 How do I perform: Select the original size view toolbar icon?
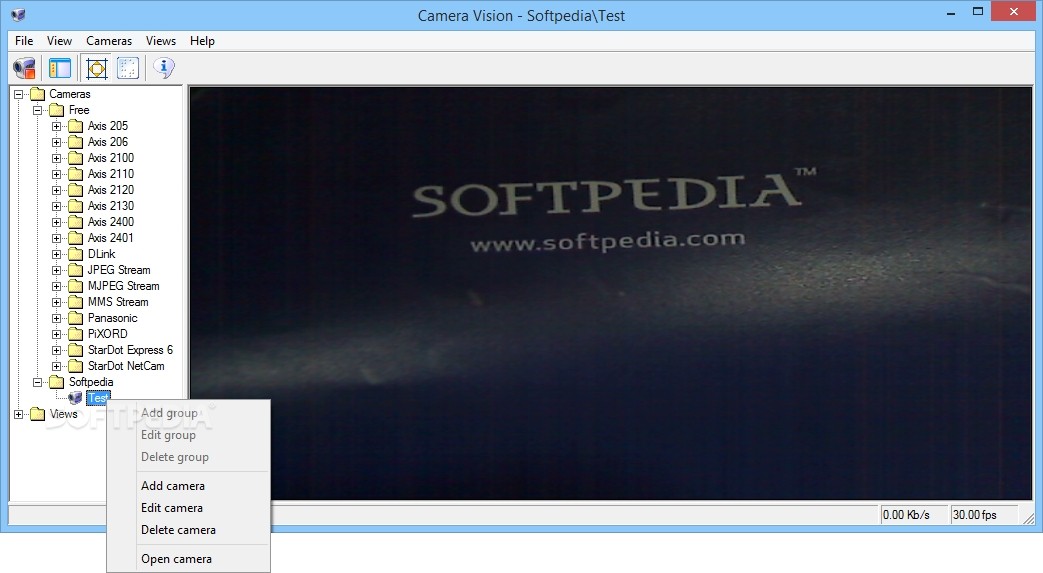pos(128,68)
